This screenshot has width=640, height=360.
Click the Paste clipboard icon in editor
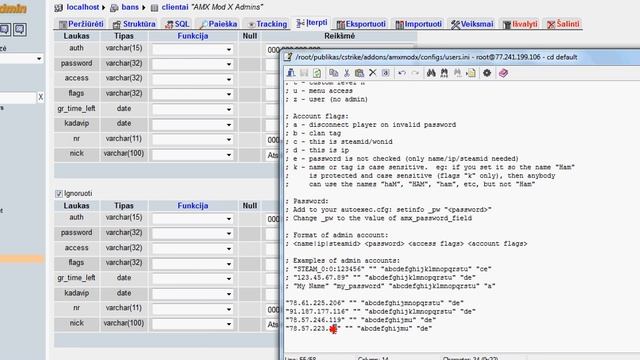[x=359, y=73]
